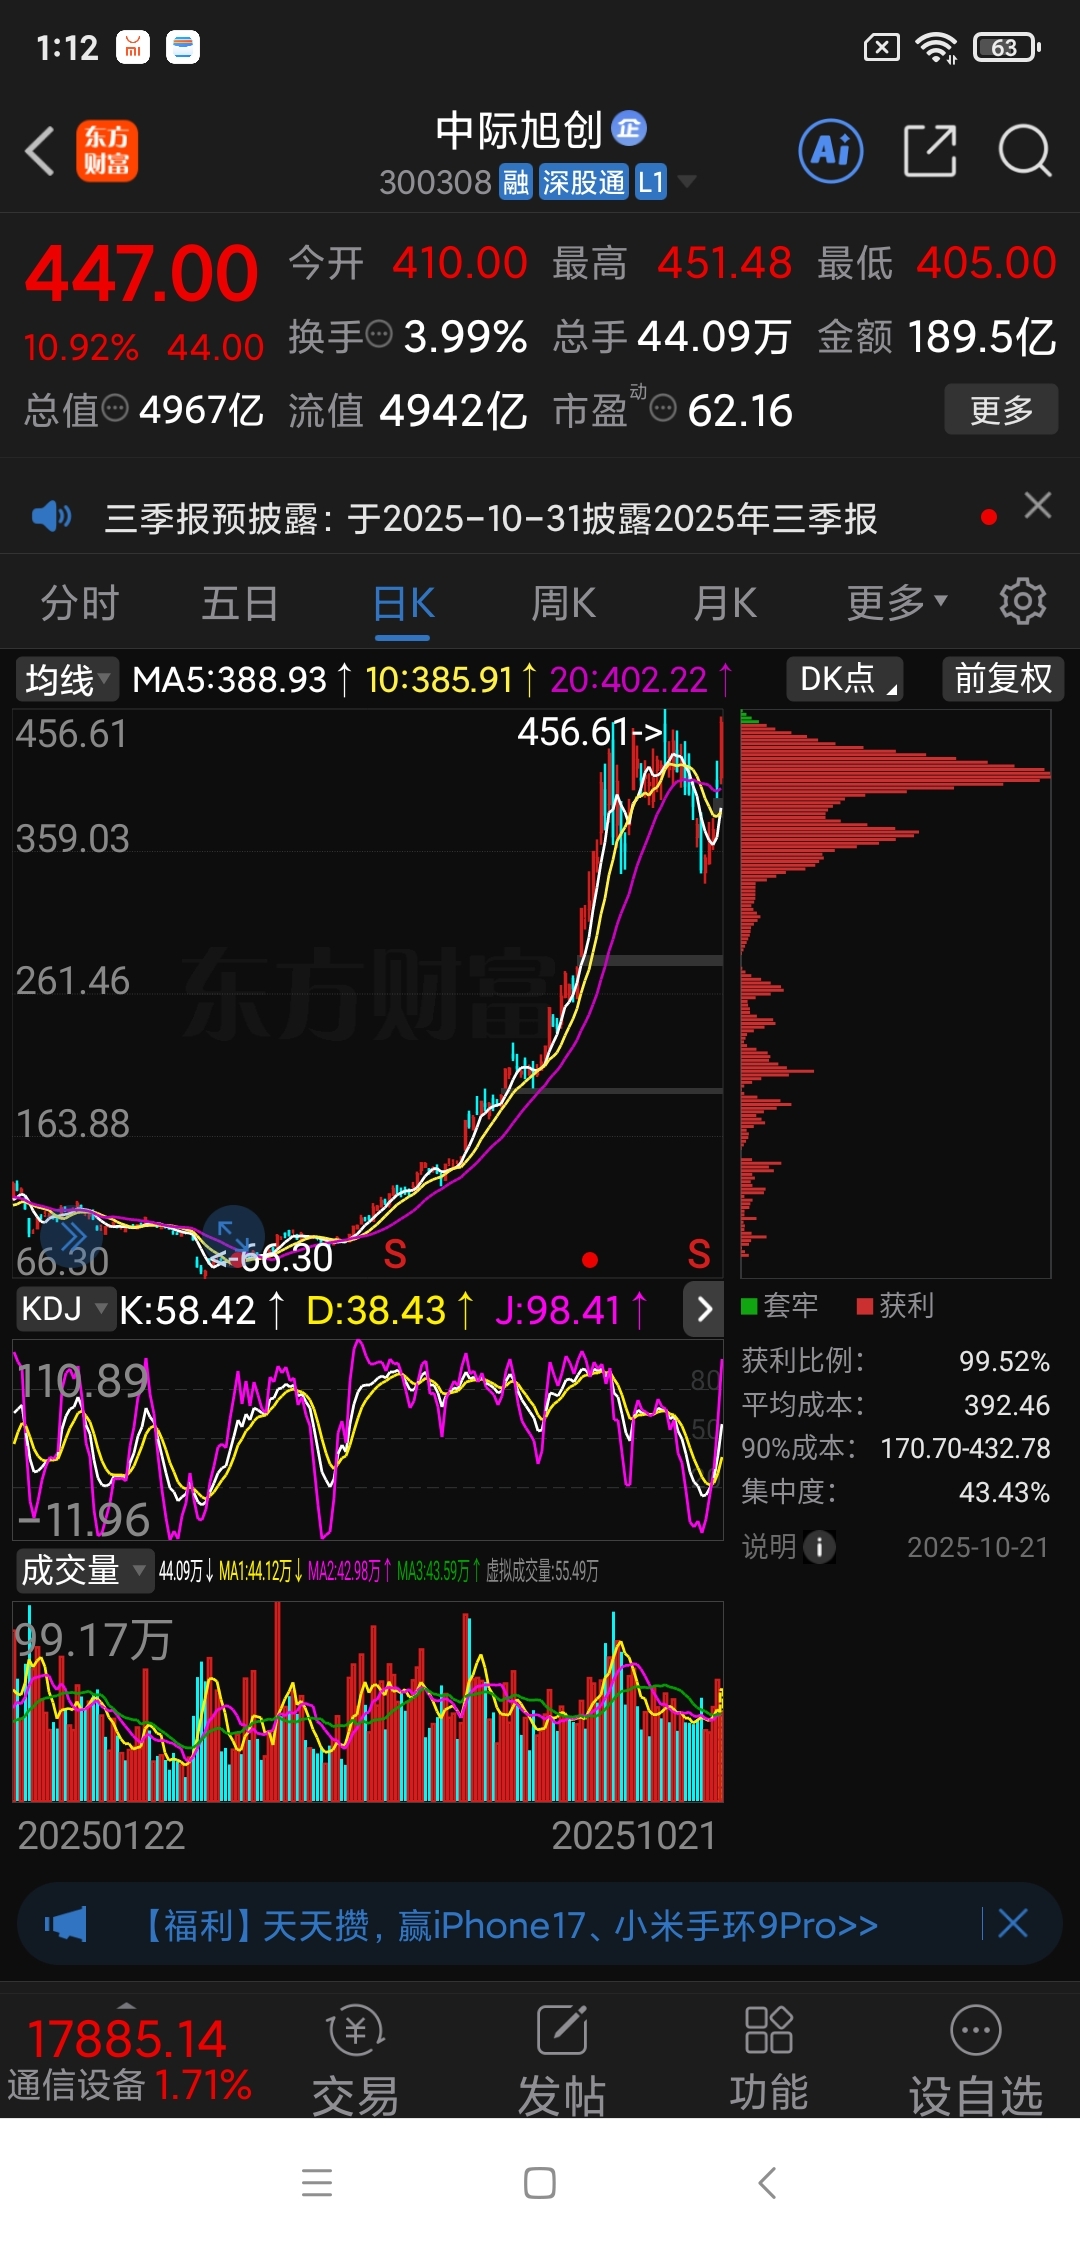Tap the 平均成本 value 392.46
Viewport: 1080px width, 2248px height.
1006,1405
